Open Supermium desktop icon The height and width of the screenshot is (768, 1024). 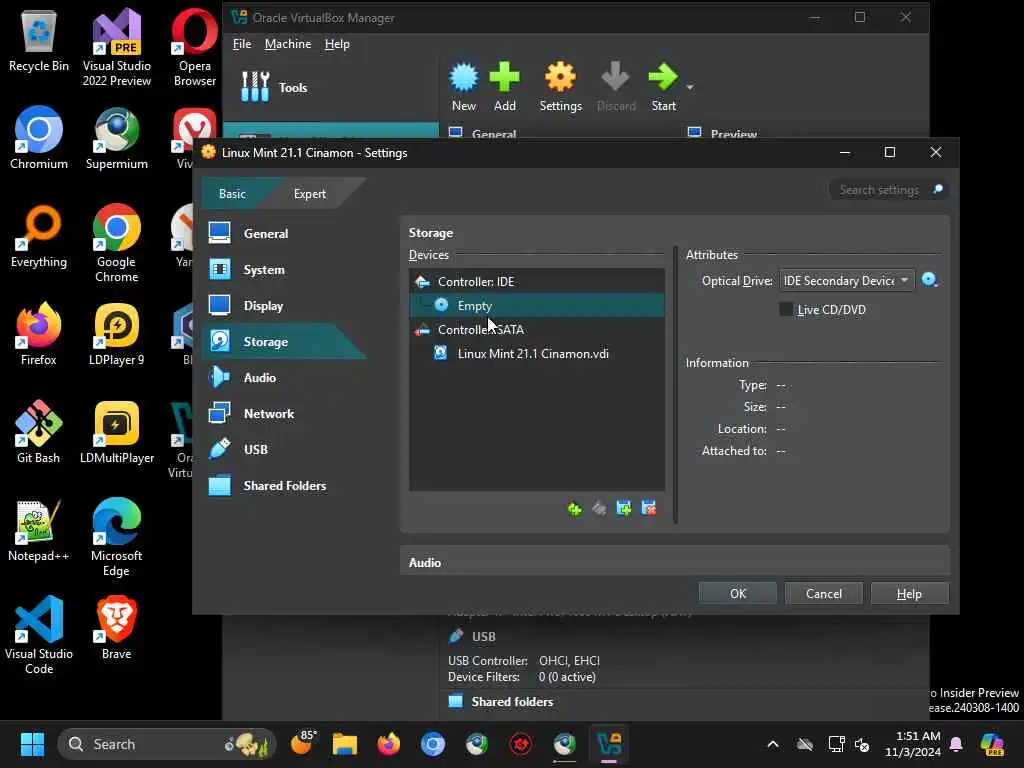[x=116, y=138]
